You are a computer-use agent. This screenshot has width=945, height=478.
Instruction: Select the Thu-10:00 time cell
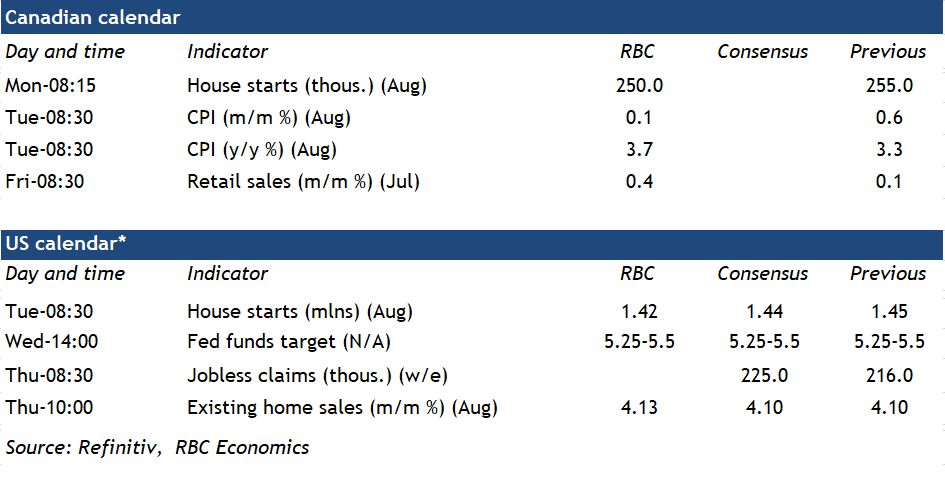coord(50,407)
